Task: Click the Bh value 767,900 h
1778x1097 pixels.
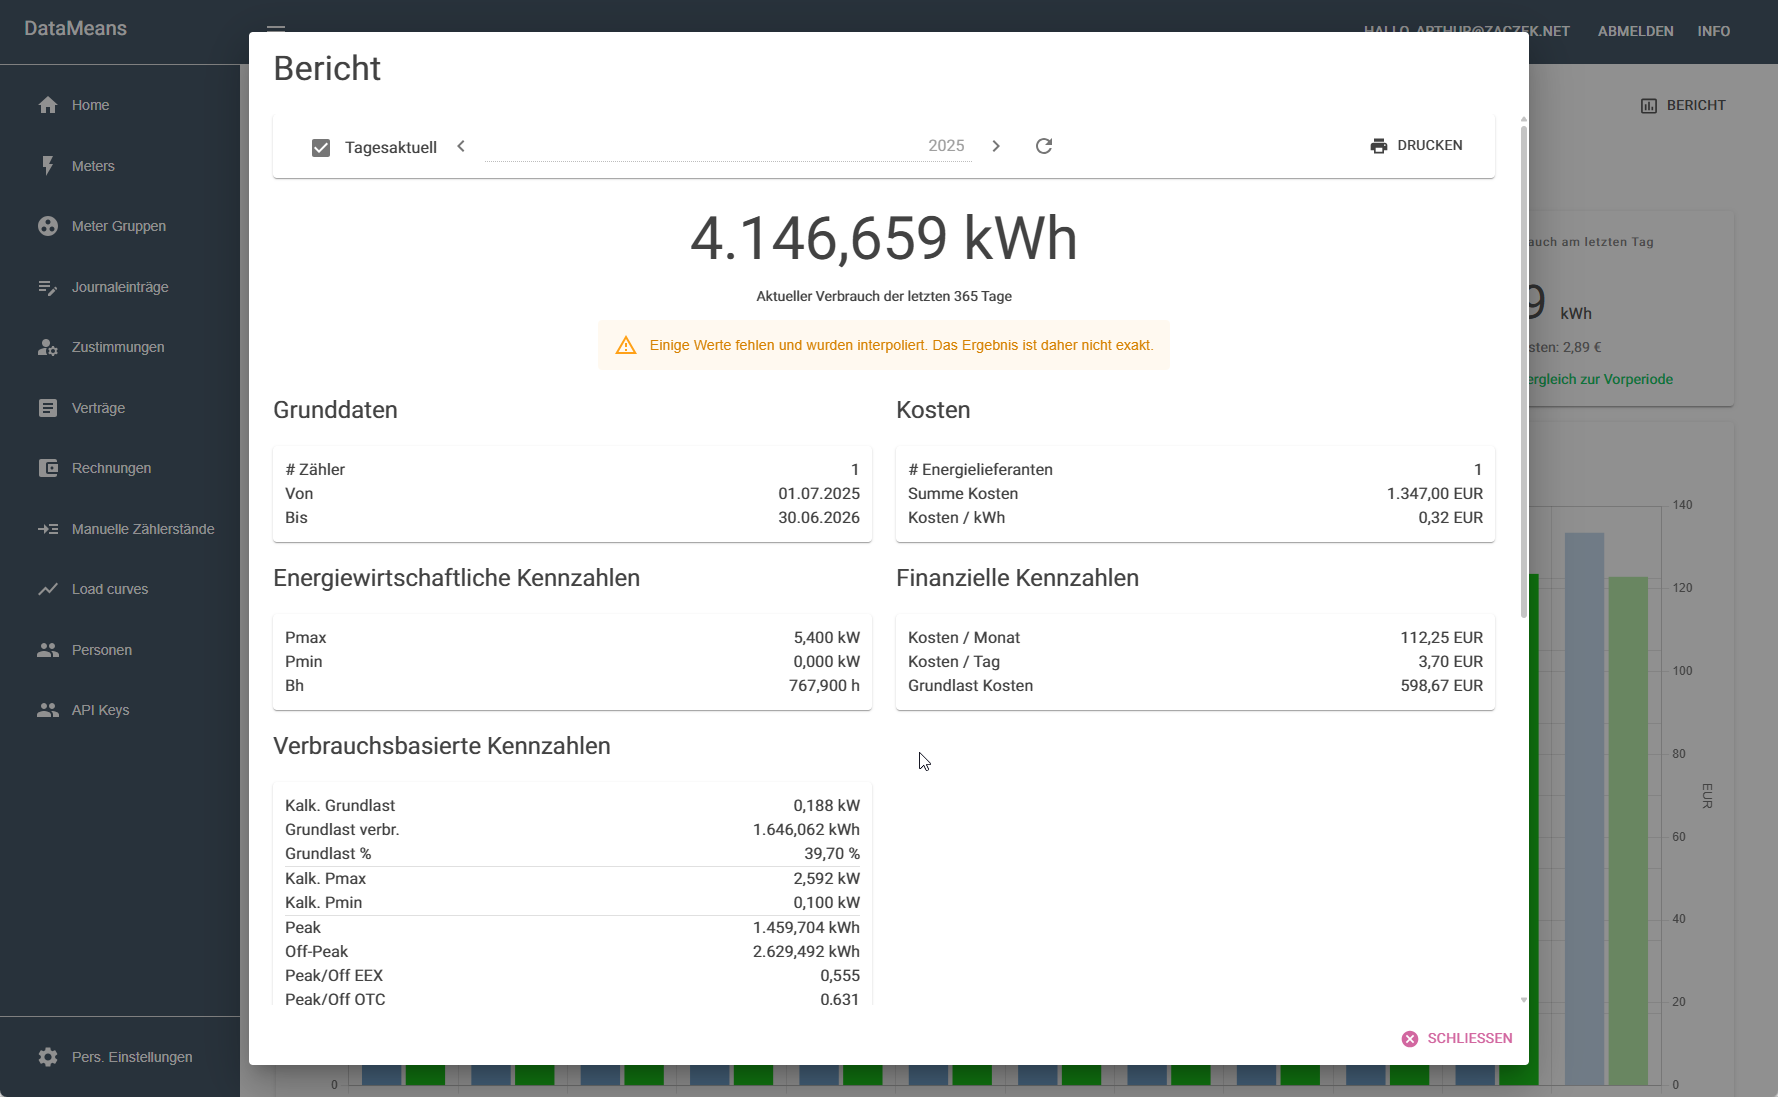Action: (824, 686)
